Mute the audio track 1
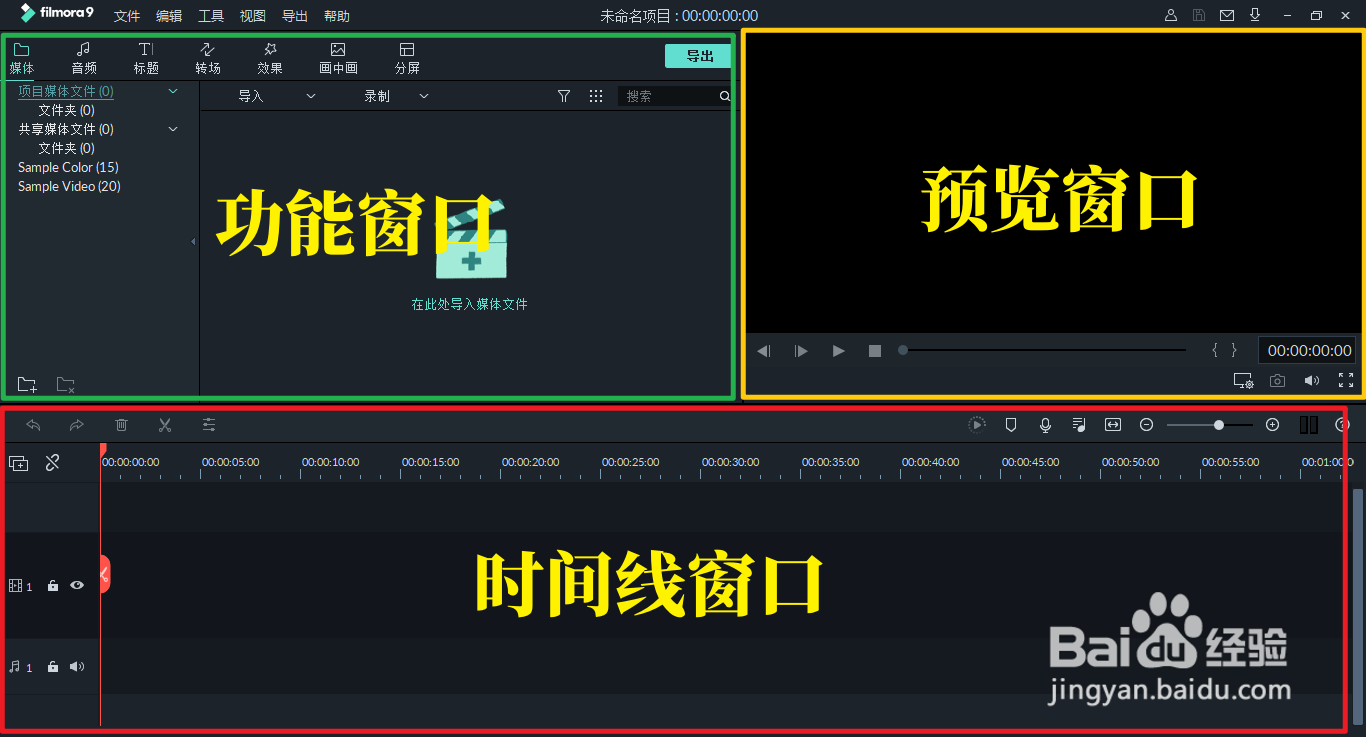 [76, 666]
